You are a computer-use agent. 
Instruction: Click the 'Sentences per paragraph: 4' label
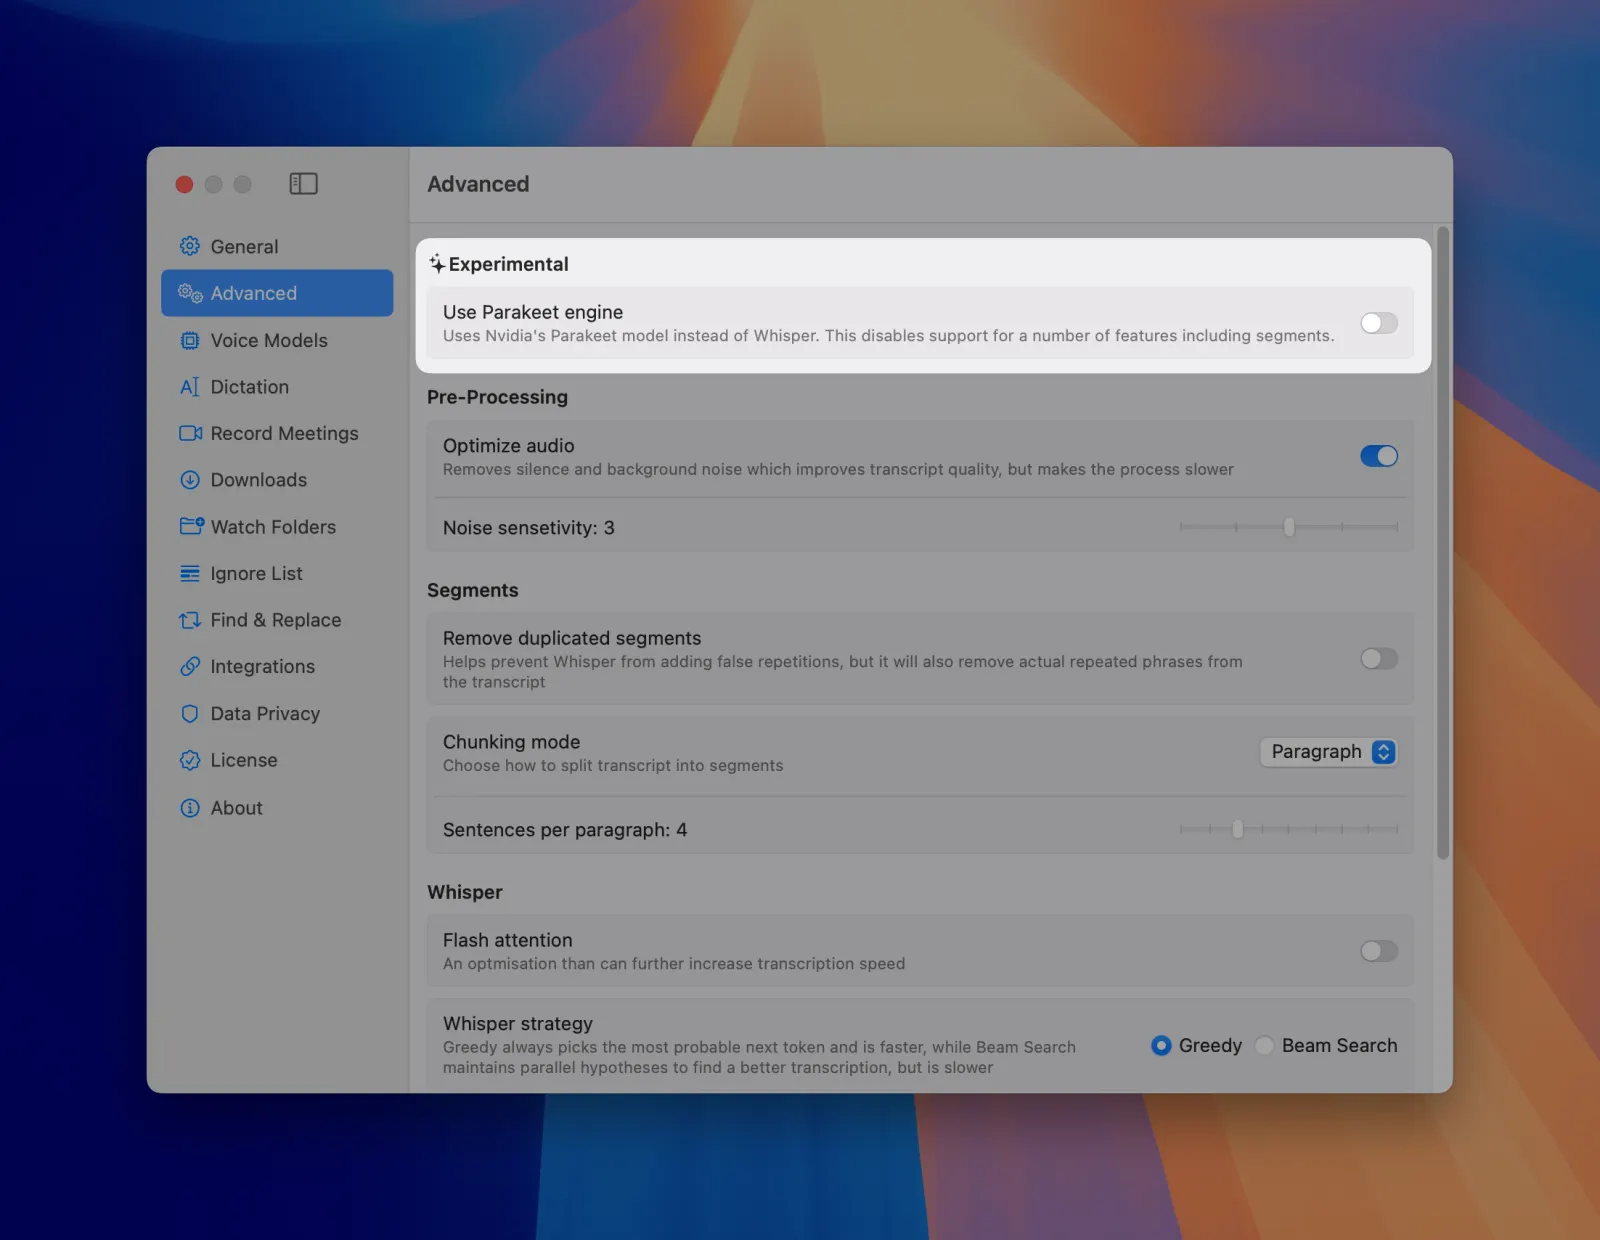point(565,830)
